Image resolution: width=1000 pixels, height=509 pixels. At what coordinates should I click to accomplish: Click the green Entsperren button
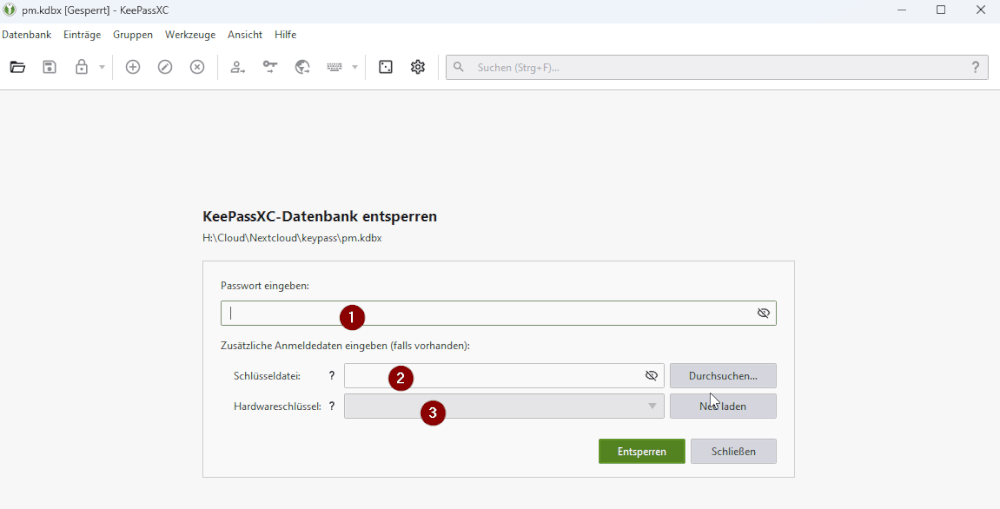coord(642,452)
